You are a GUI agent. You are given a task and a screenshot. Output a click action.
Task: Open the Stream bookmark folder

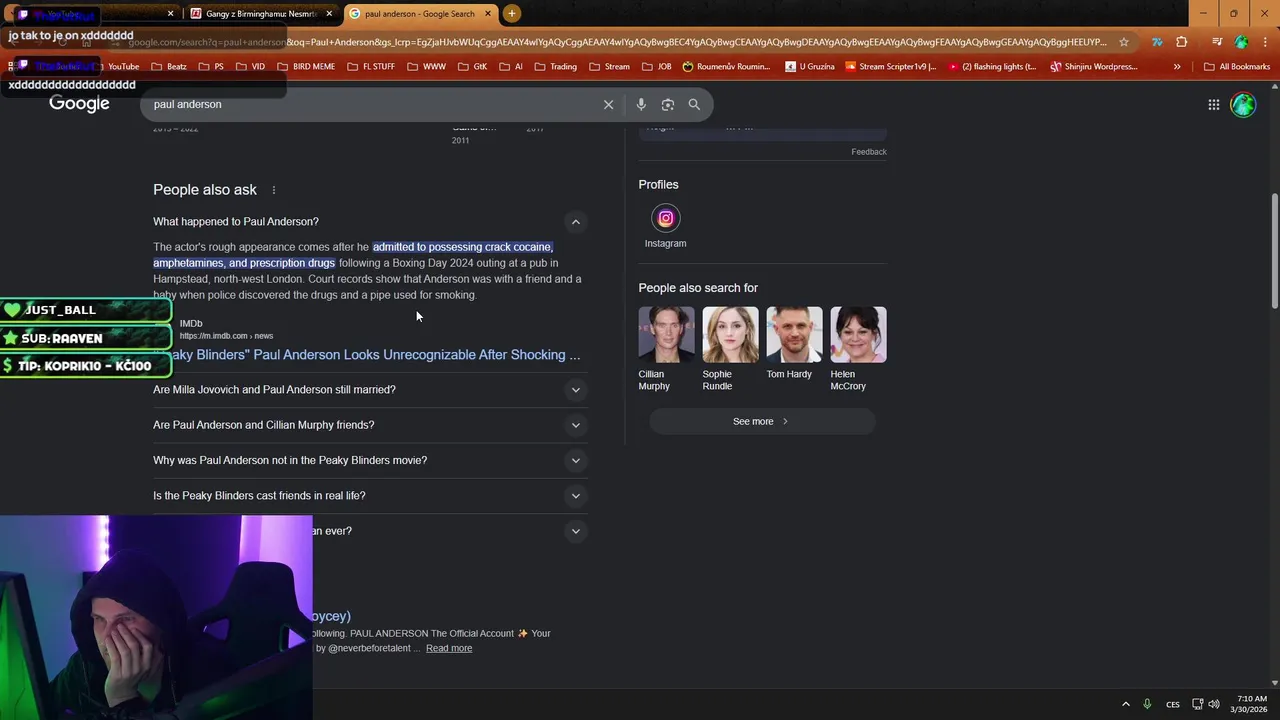(x=609, y=67)
